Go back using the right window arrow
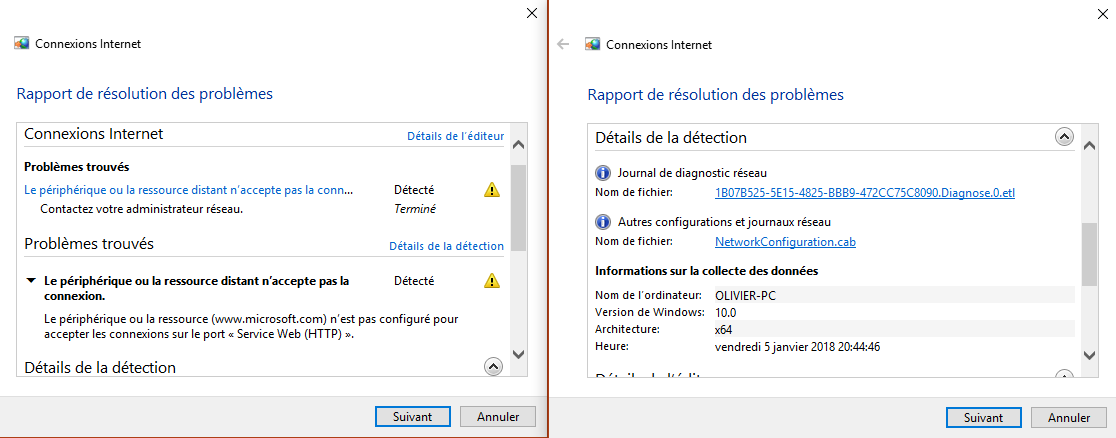 point(563,44)
